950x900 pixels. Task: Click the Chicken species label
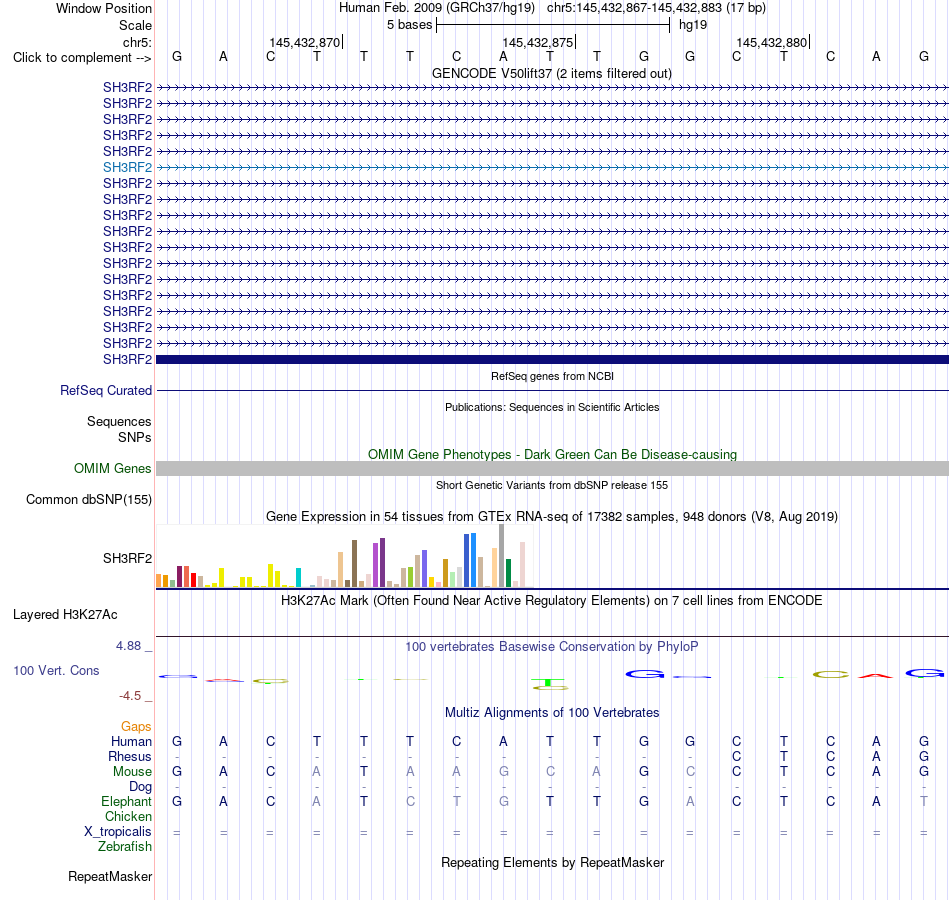128,816
